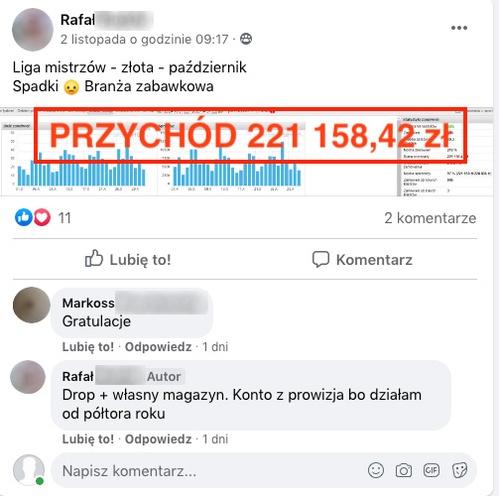Reply to the Markoss comment via Odpowiedz
Viewport: 499px width, 496px height.
click(158, 347)
